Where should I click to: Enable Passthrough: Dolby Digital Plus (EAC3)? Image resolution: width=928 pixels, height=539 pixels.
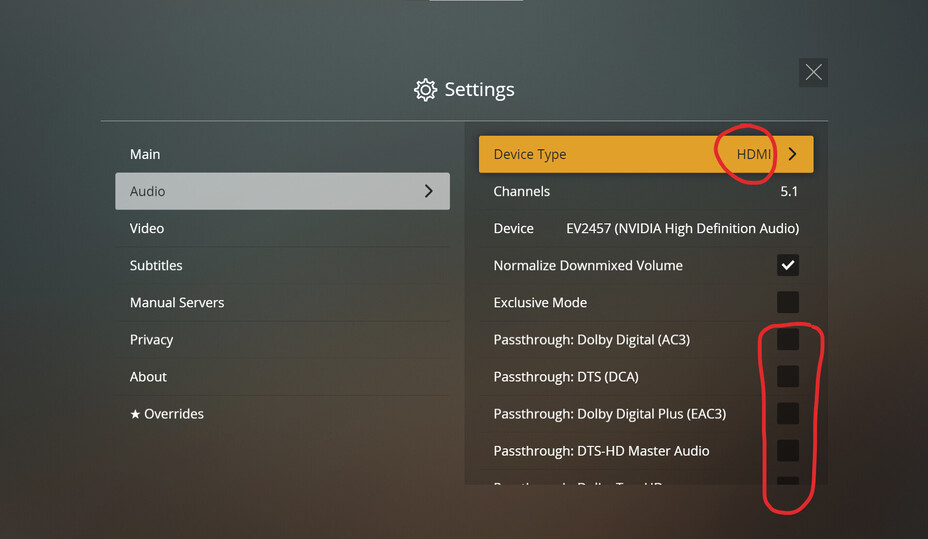(788, 413)
